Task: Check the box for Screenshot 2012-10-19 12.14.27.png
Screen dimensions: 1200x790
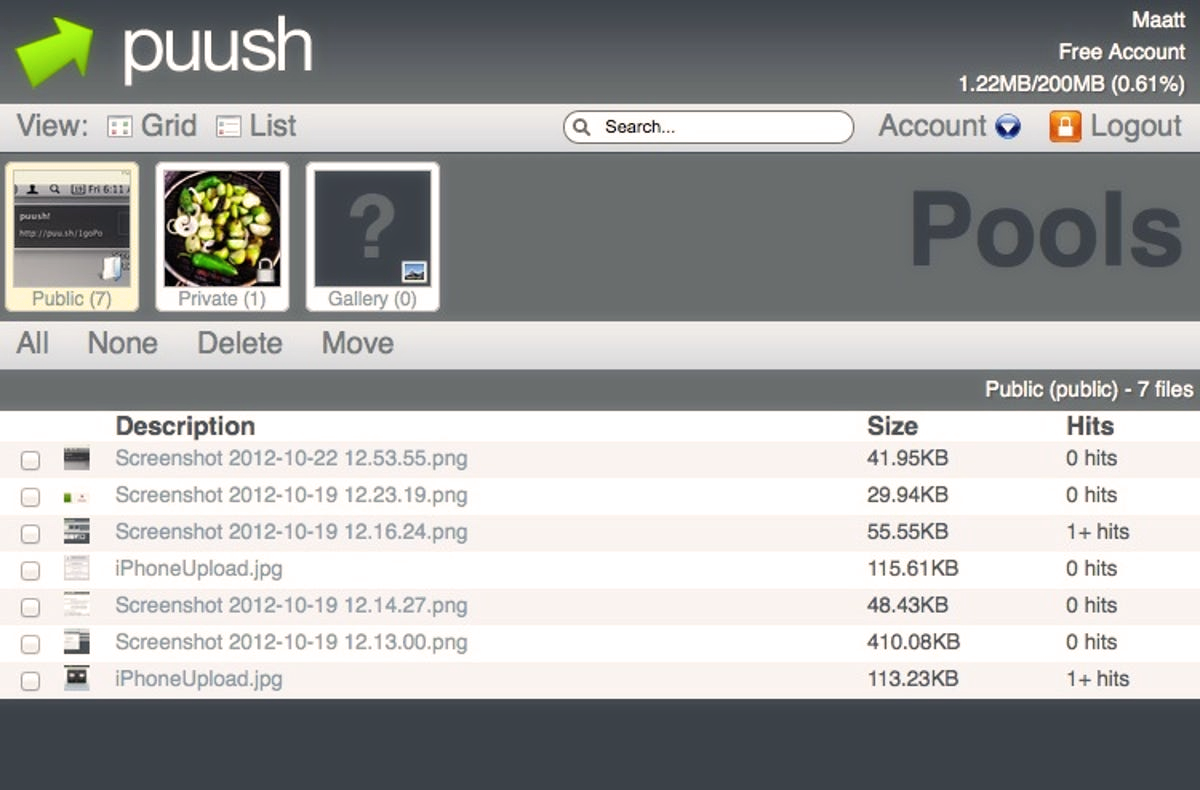Action: [31, 607]
